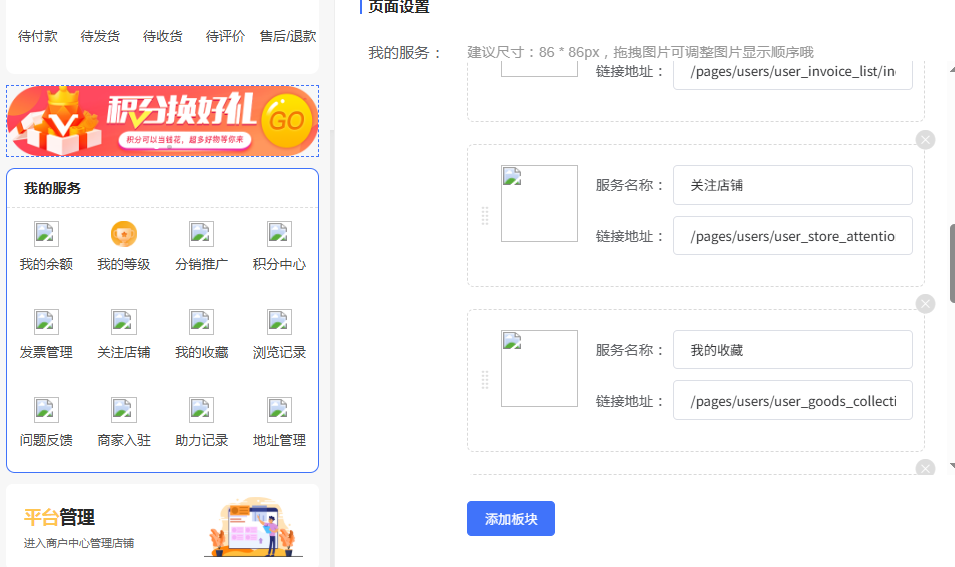
Task: Switch to 售后/退款 order tab
Action: pos(288,36)
